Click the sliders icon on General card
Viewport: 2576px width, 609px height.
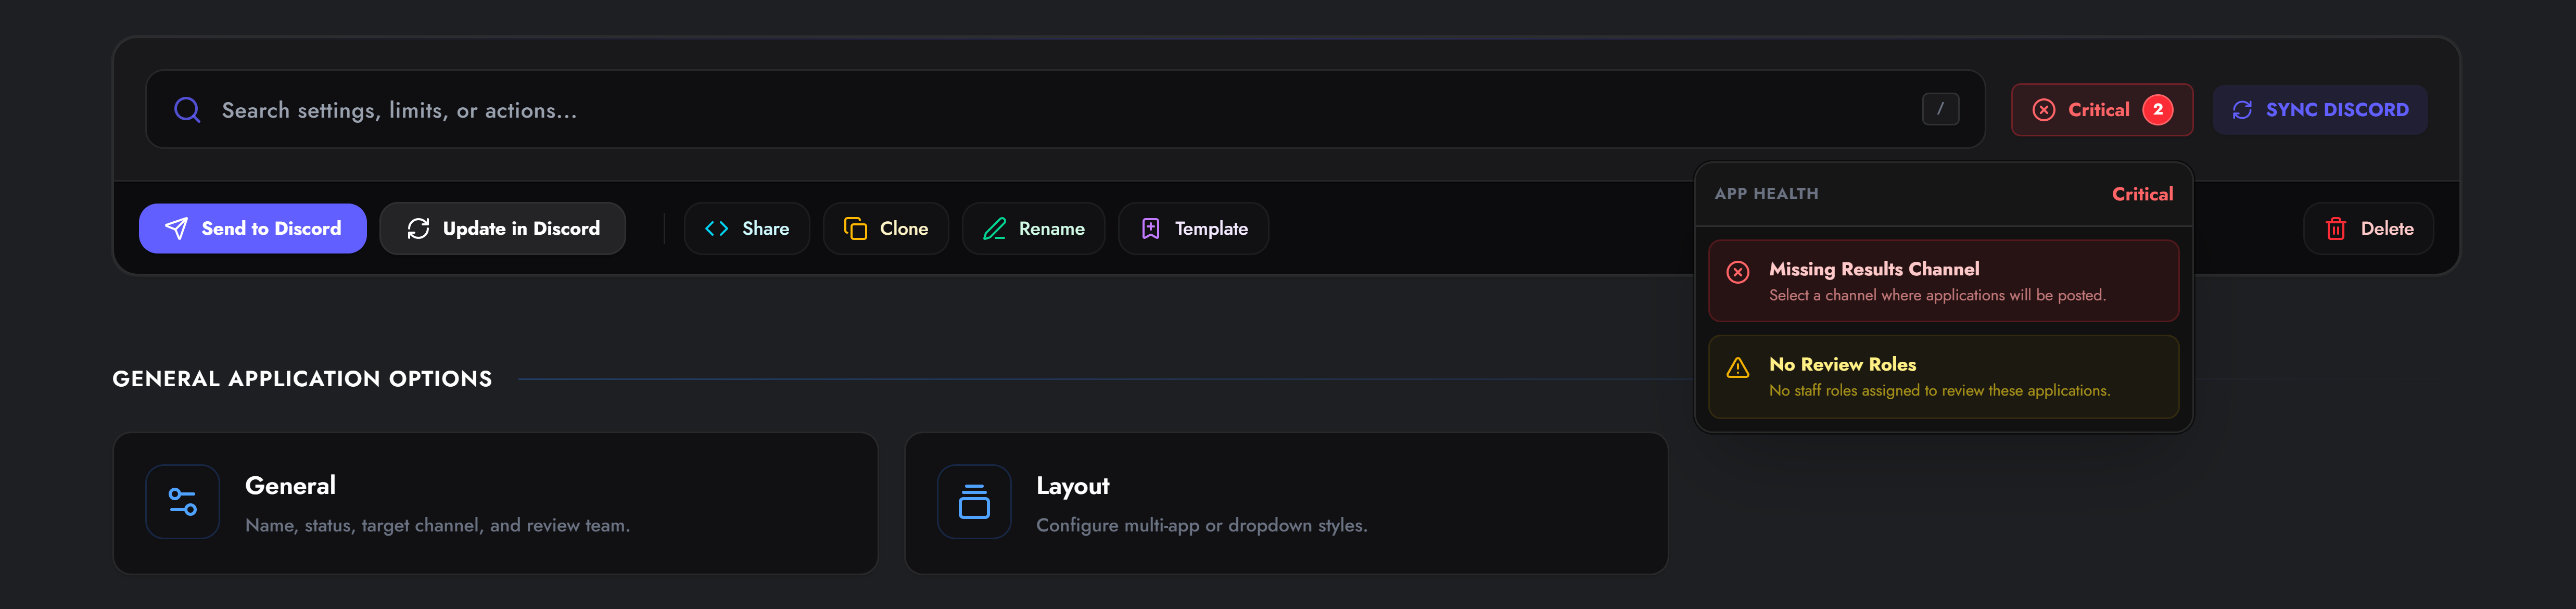[183, 502]
